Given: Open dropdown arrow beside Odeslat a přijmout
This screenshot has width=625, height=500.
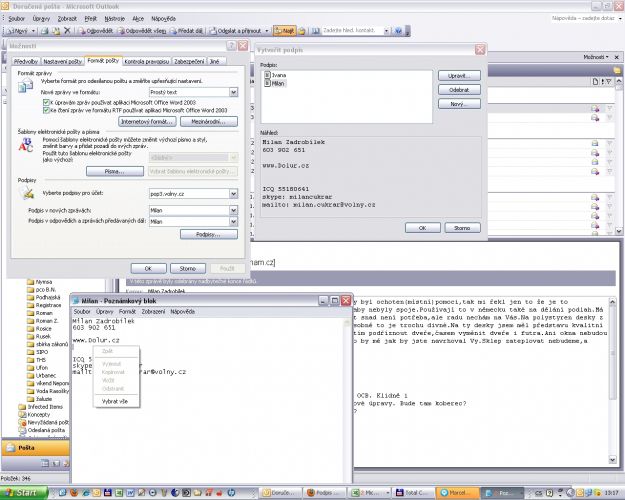Looking at the screenshot, I should pyautogui.click(x=267, y=31).
